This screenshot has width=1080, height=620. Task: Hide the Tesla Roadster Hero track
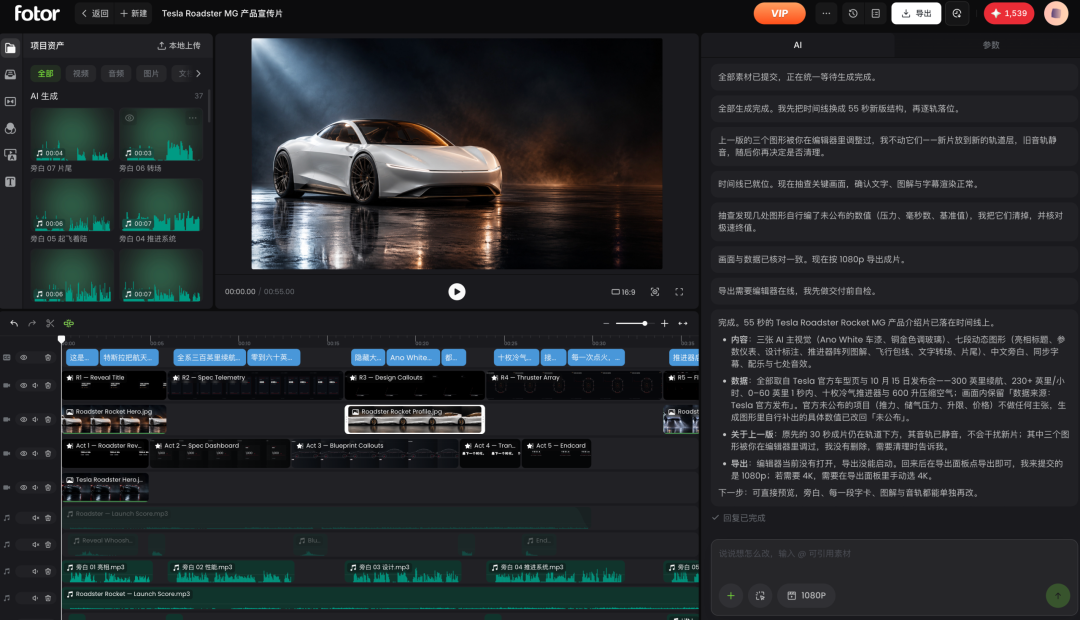point(23,487)
